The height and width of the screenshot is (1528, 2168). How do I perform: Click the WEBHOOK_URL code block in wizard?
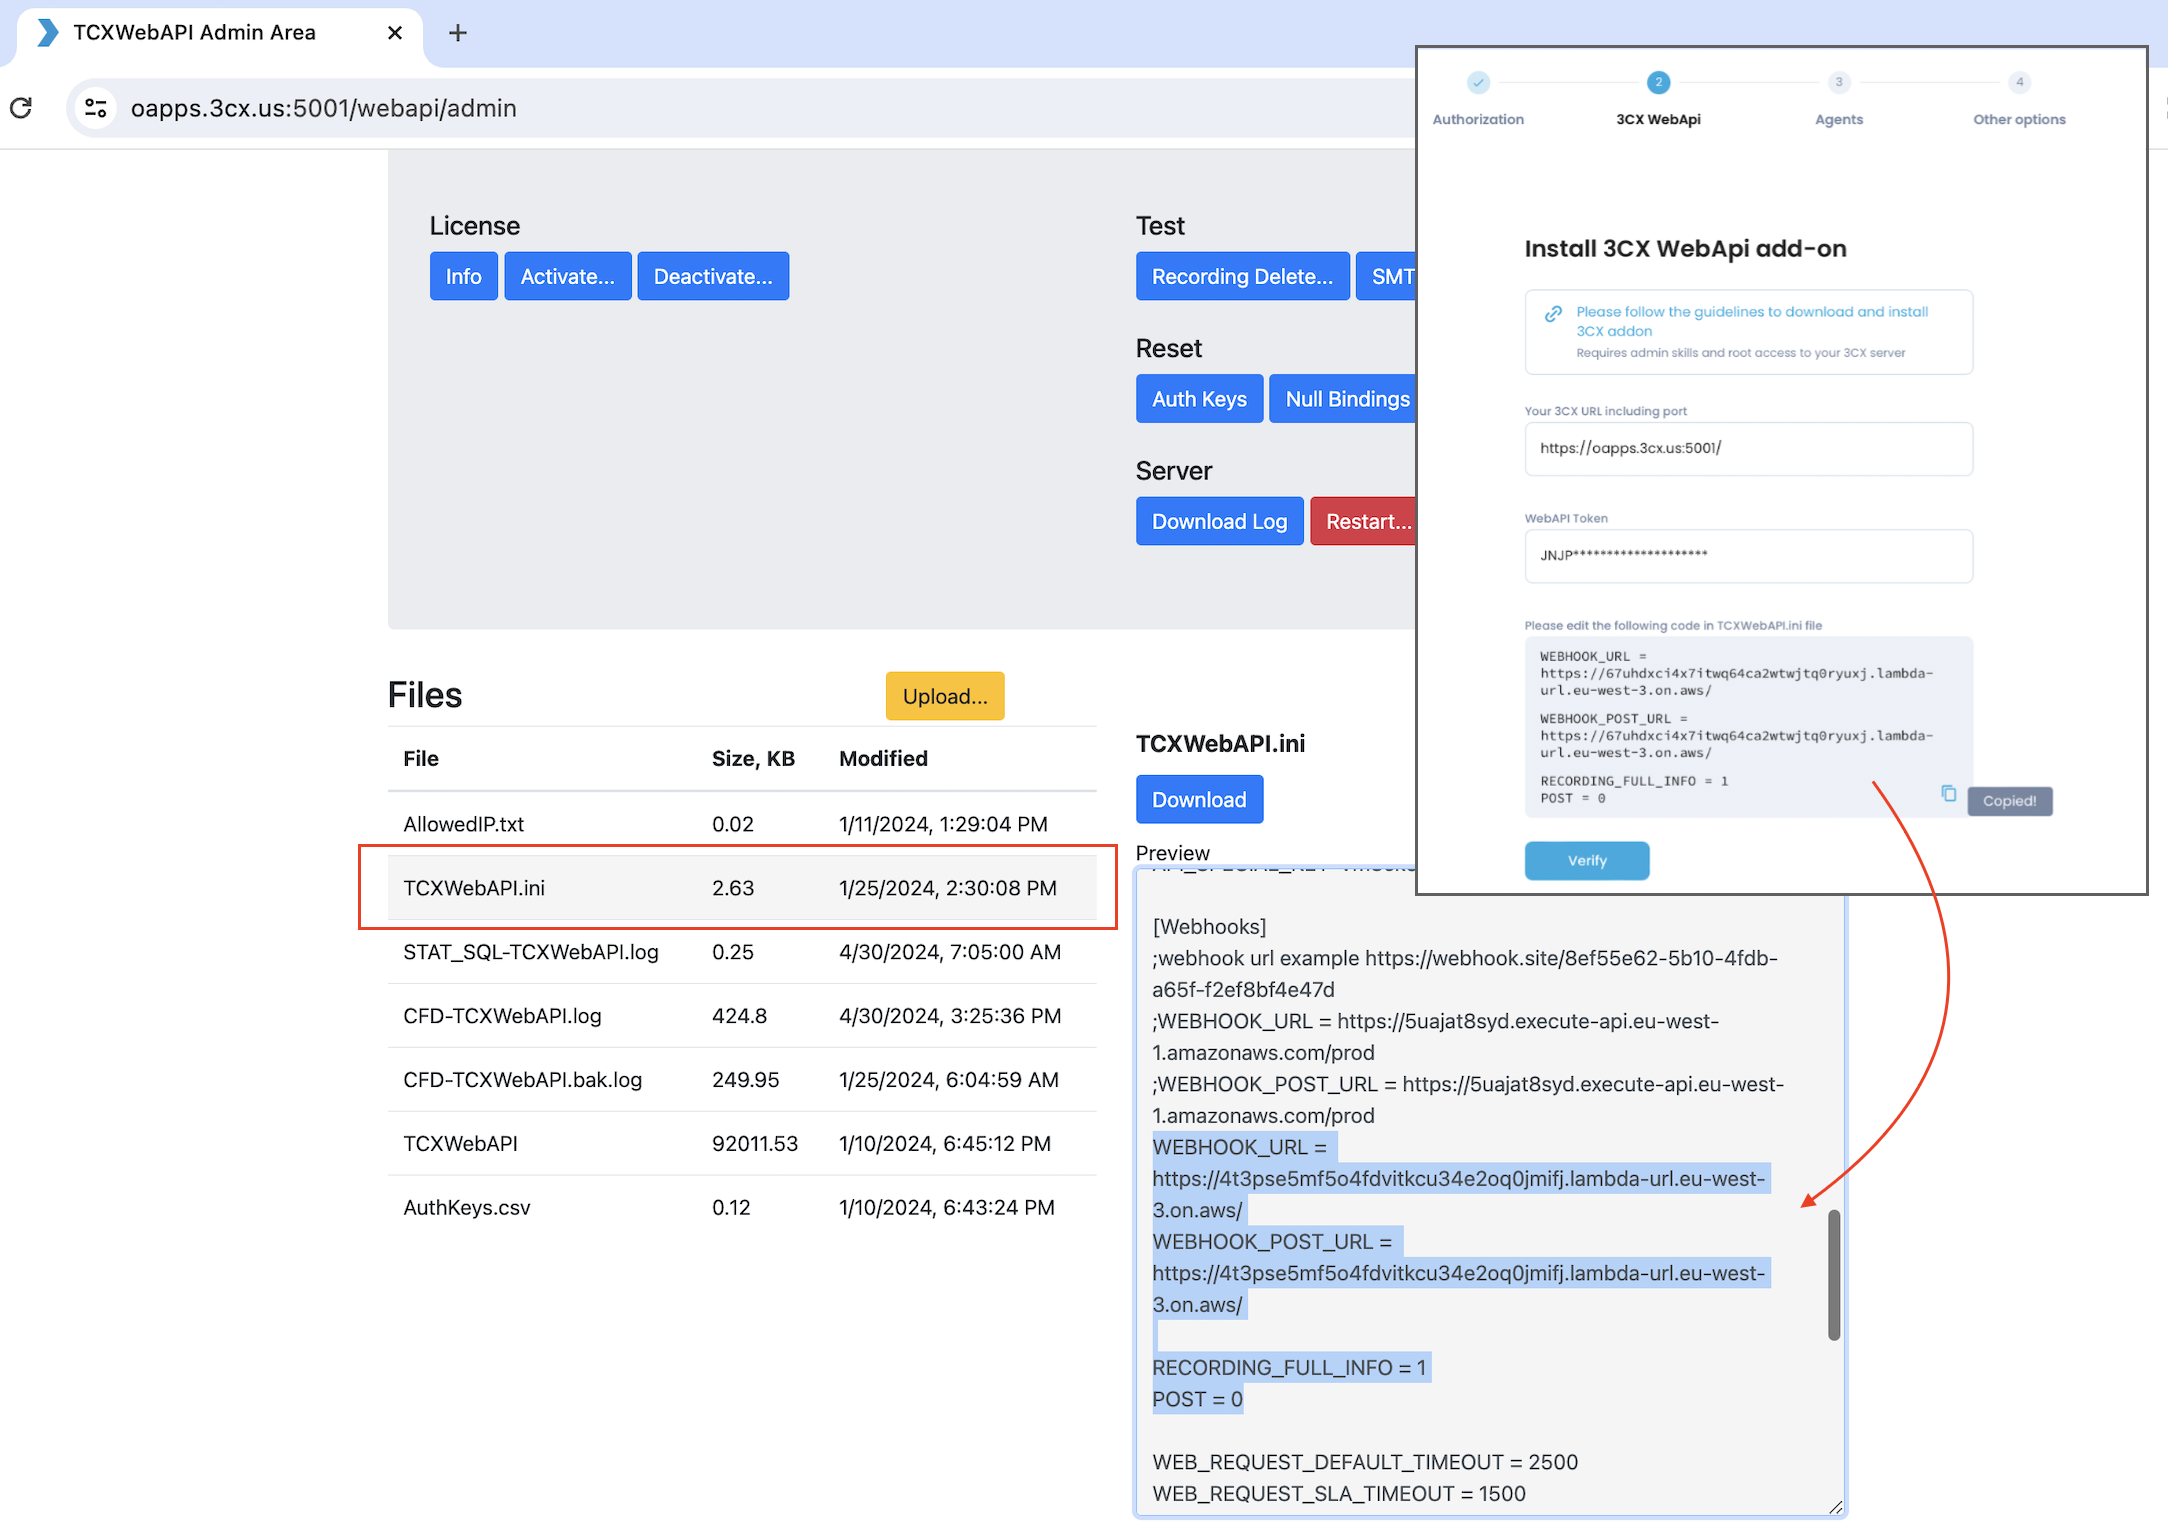[x=1748, y=727]
